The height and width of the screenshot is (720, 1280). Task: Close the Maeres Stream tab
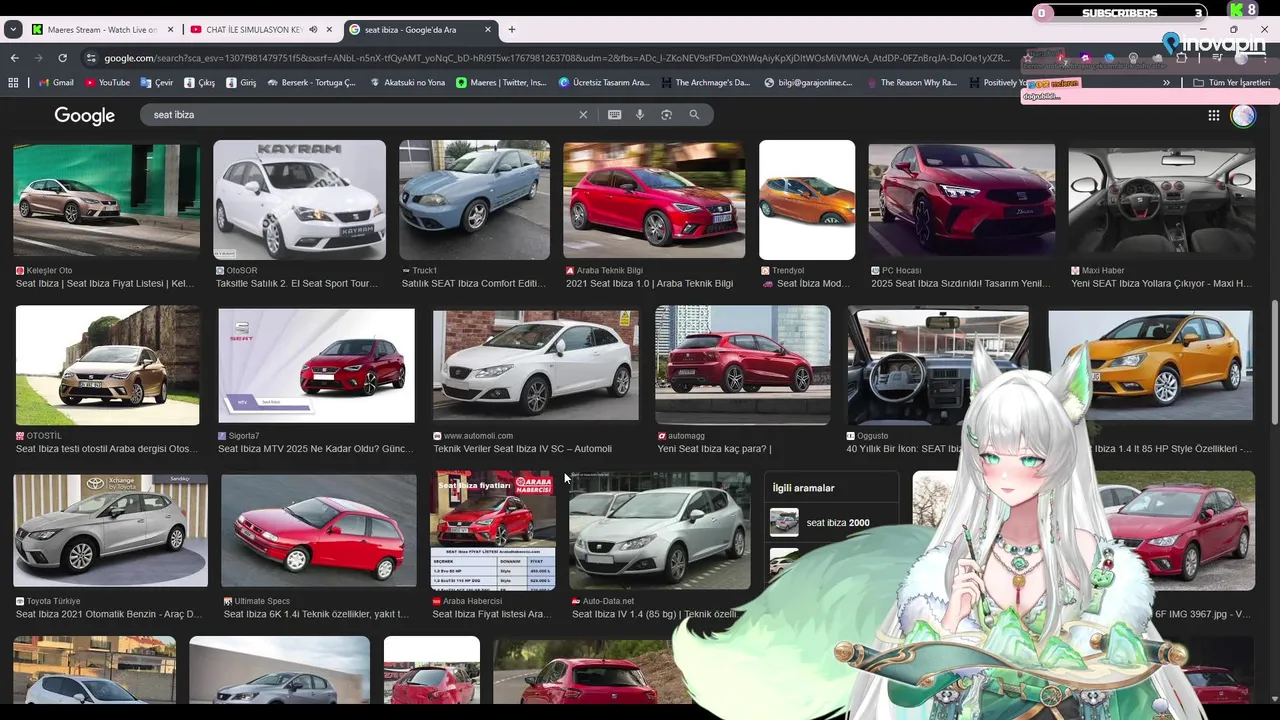[170, 30]
